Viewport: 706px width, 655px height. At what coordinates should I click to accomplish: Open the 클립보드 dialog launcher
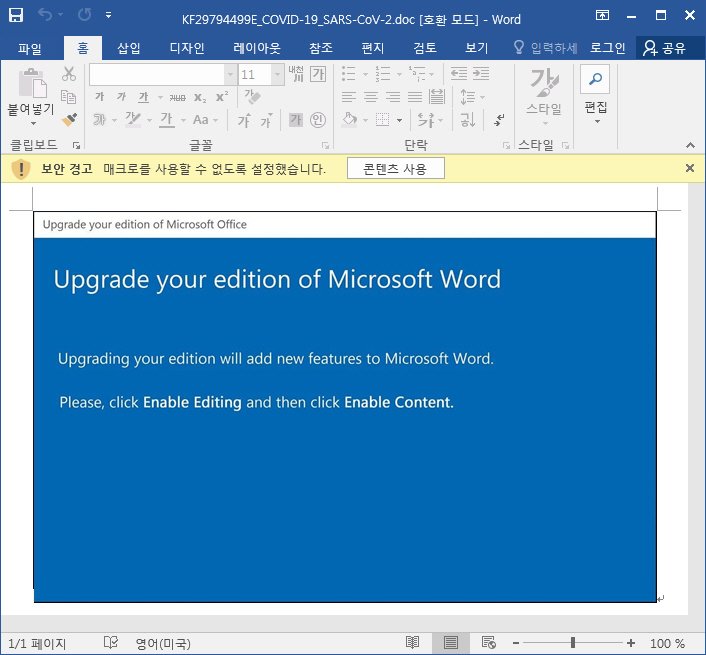tap(76, 145)
